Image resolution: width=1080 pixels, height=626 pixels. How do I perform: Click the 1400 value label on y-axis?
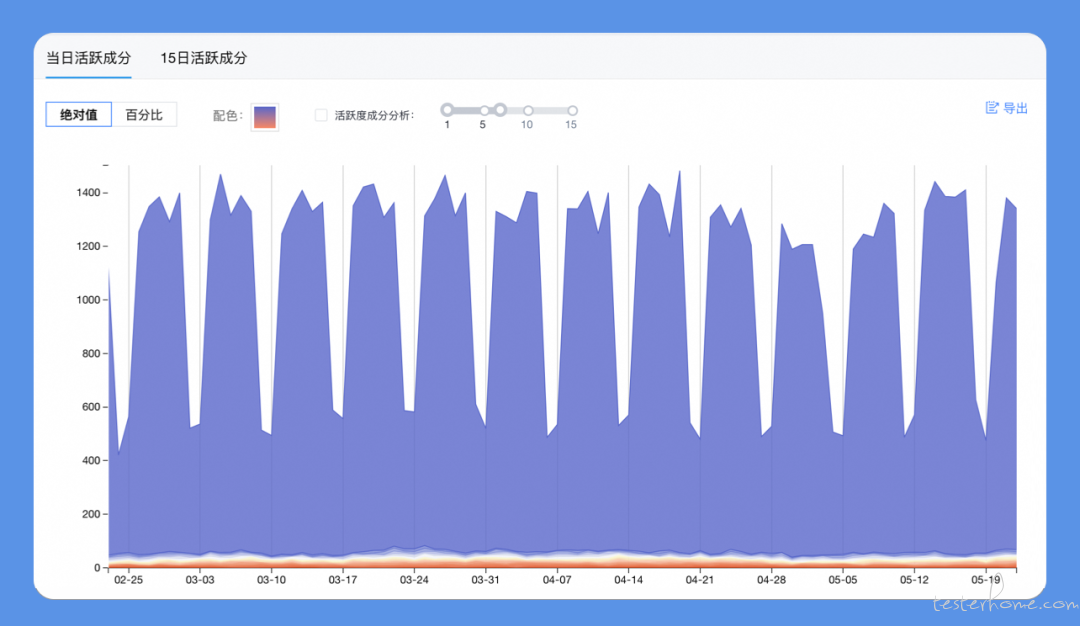point(88,193)
